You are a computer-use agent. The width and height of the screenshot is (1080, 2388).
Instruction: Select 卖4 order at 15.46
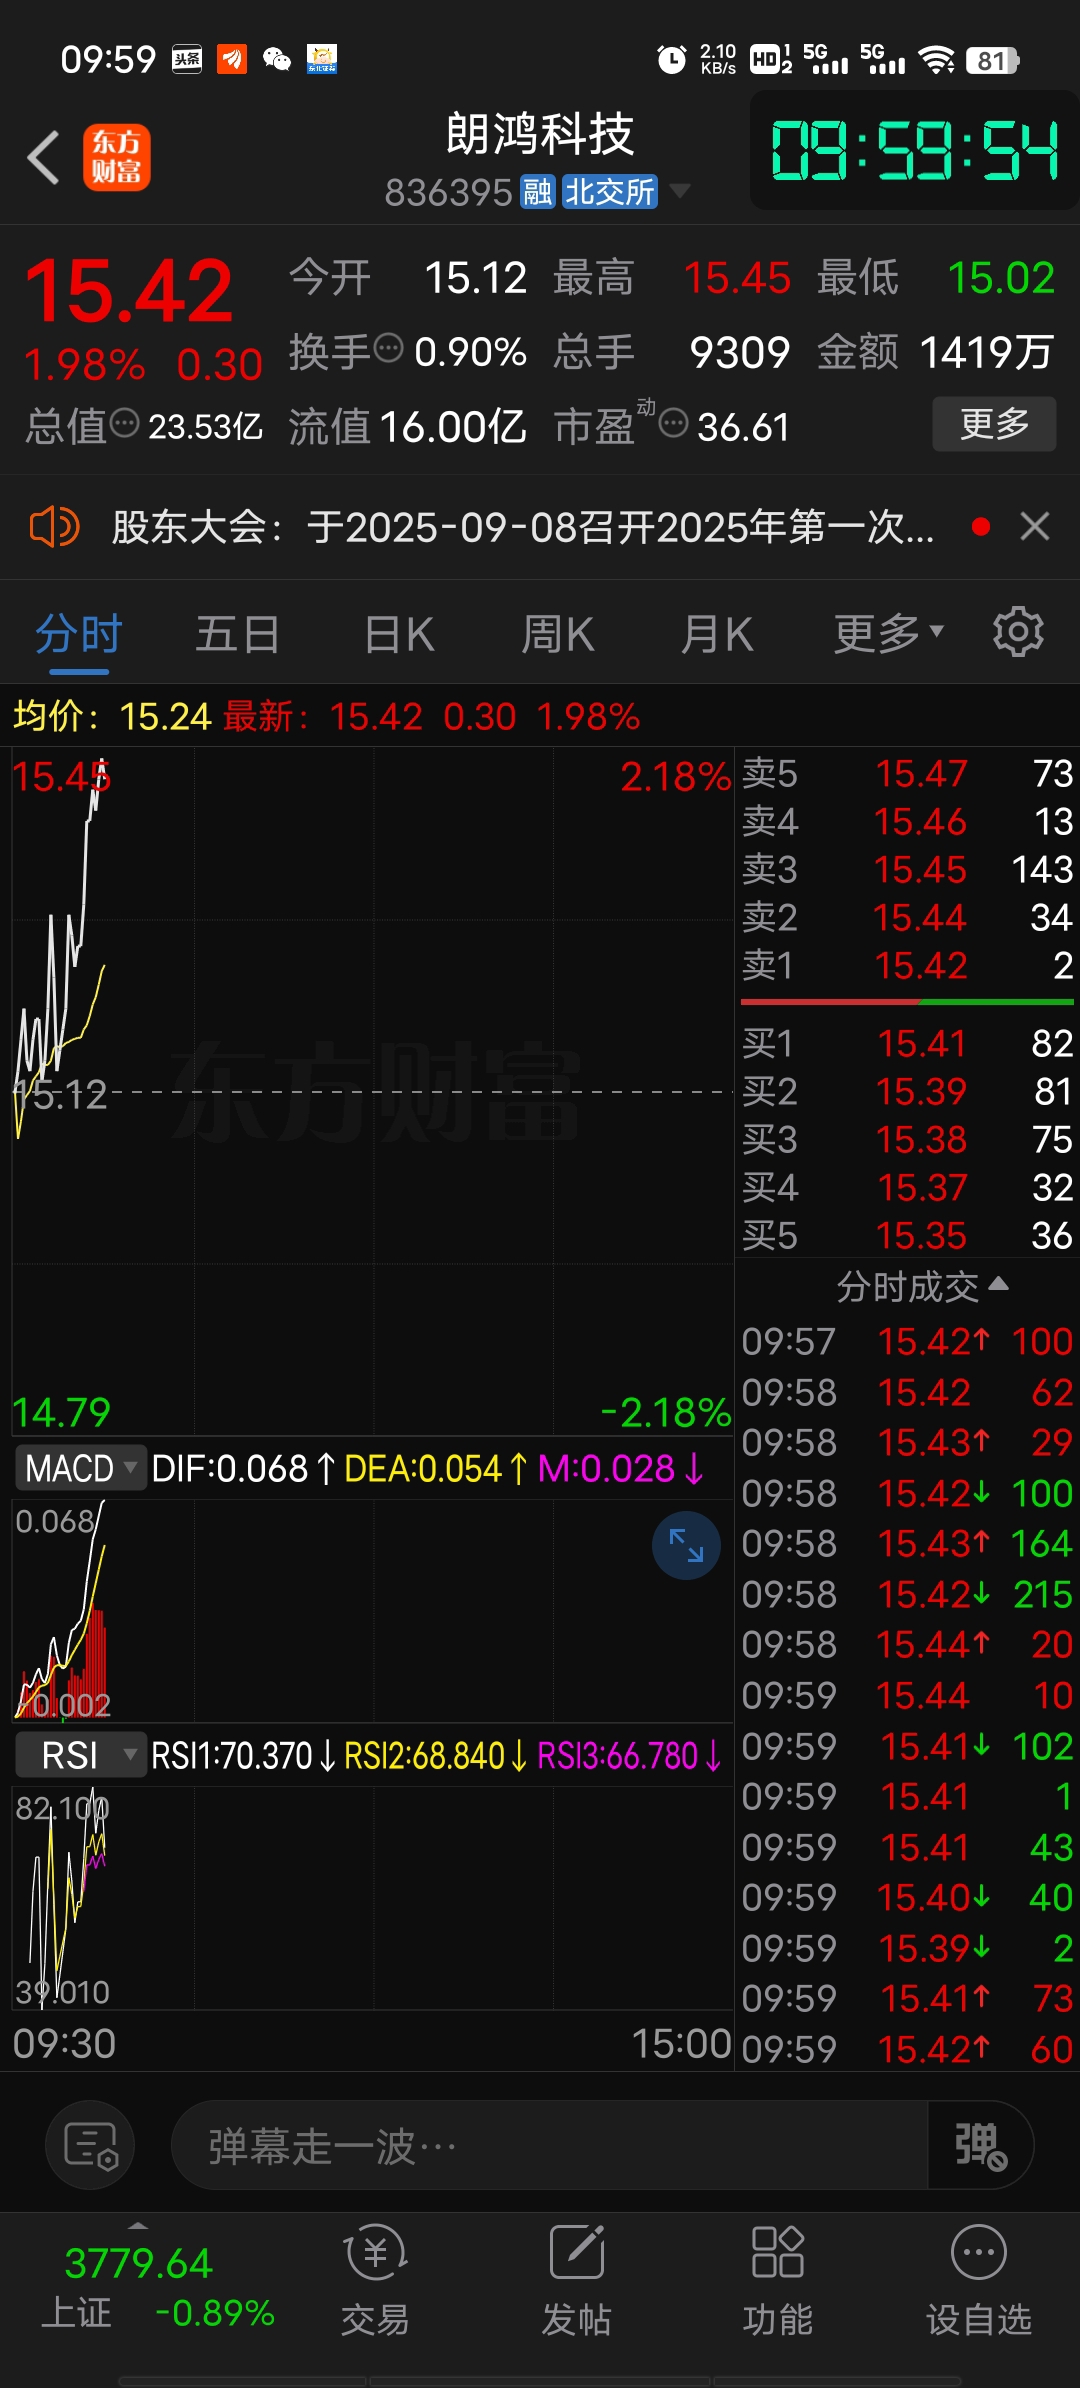pyautogui.click(x=907, y=821)
